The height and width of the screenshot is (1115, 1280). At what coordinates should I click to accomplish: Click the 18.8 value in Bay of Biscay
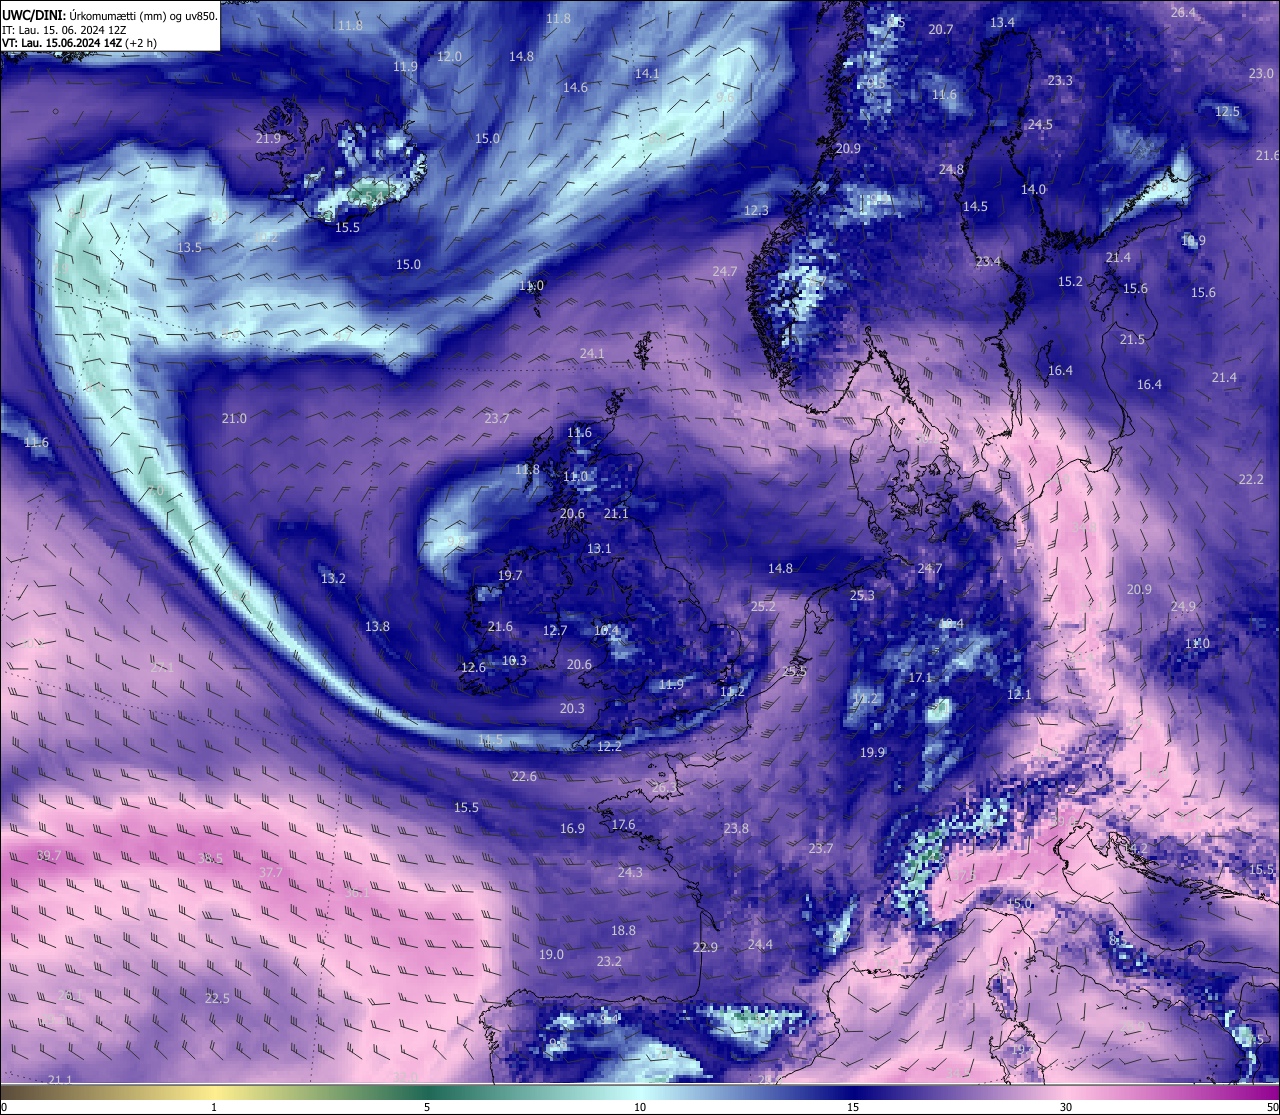coord(623,930)
